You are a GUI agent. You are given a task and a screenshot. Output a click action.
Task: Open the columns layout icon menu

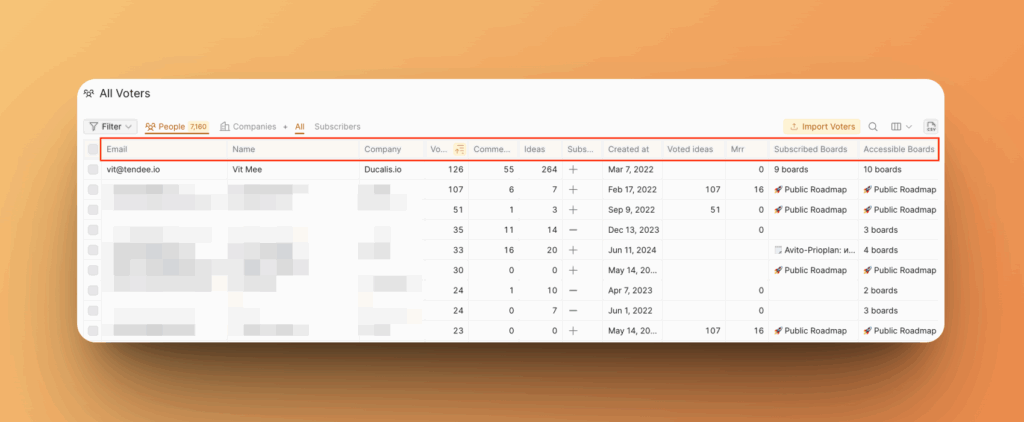pyautogui.click(x=902, y=127)
